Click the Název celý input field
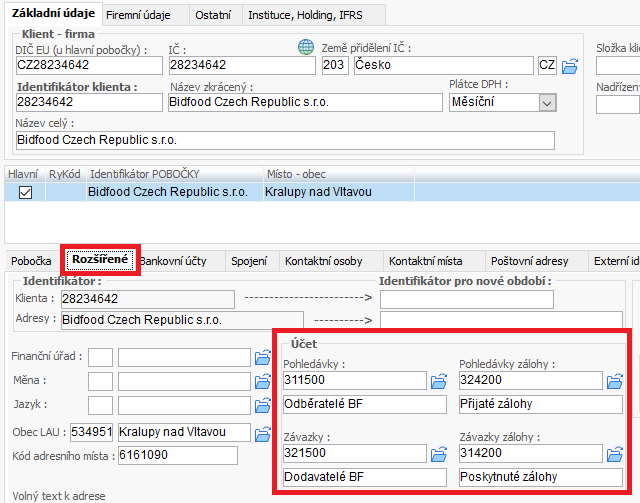 coord(285,140)
